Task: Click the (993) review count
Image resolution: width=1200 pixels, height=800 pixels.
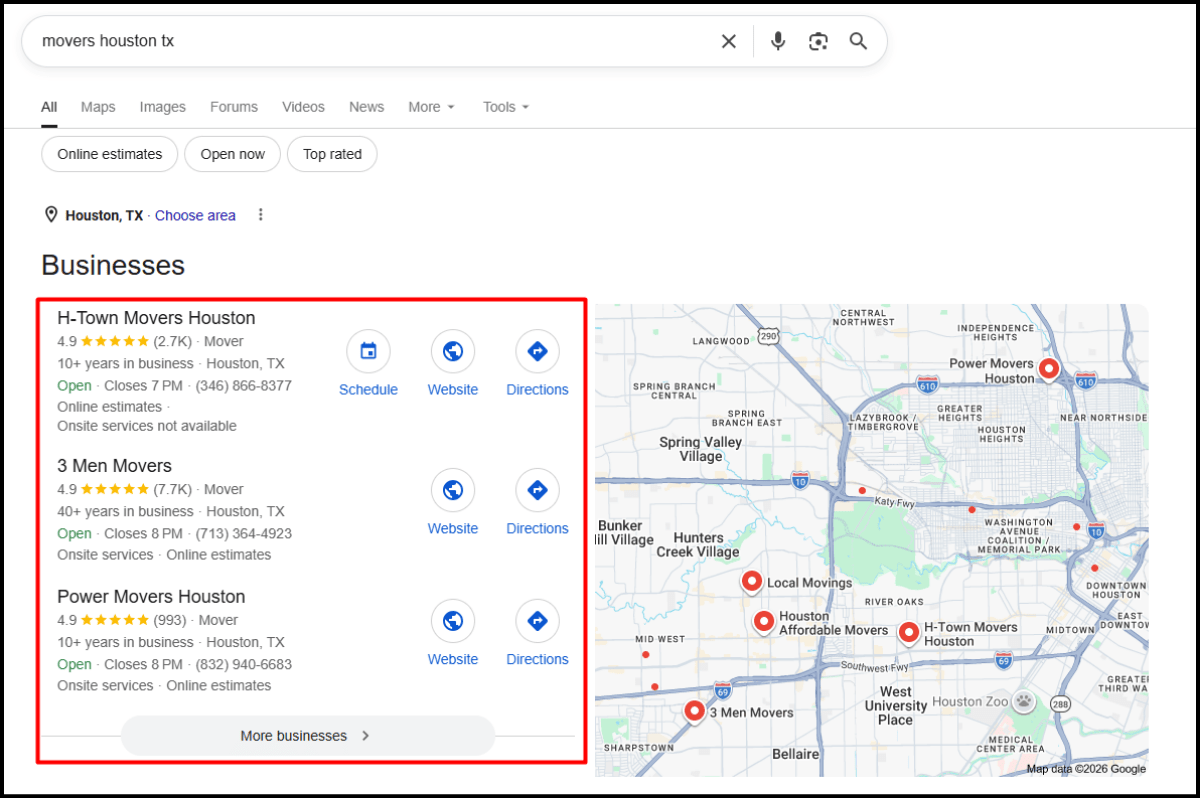Action: tap(170, 620)
